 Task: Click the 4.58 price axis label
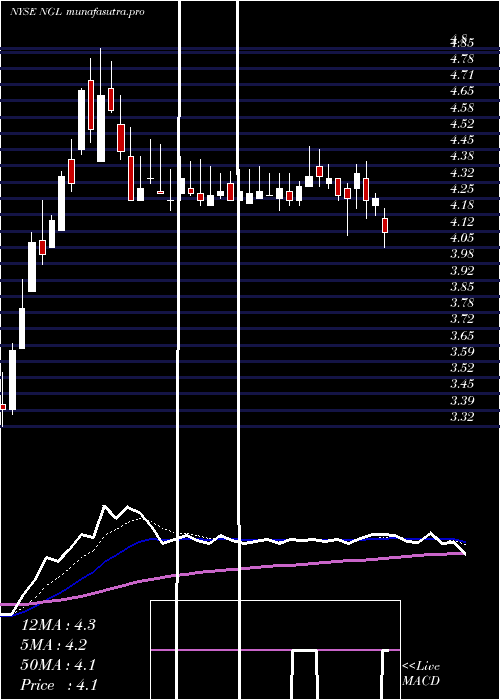coord(462,108)
